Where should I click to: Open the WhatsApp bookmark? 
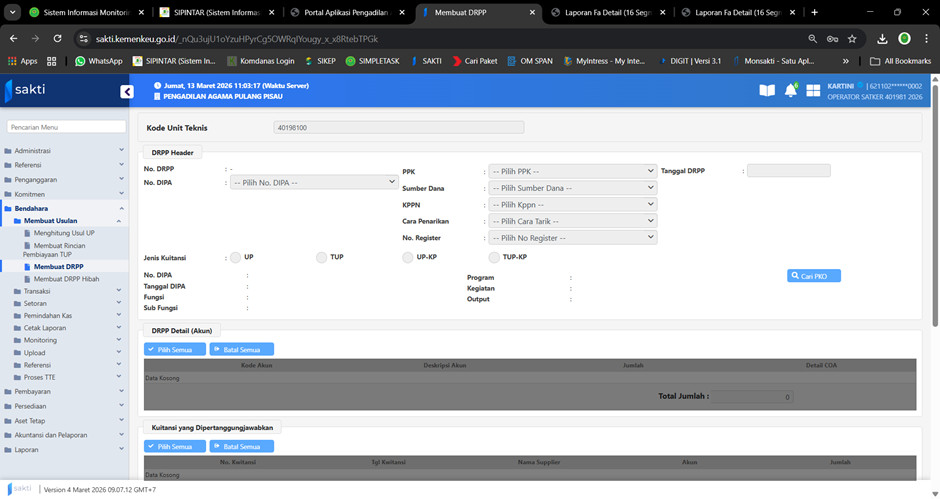point(98,61)
